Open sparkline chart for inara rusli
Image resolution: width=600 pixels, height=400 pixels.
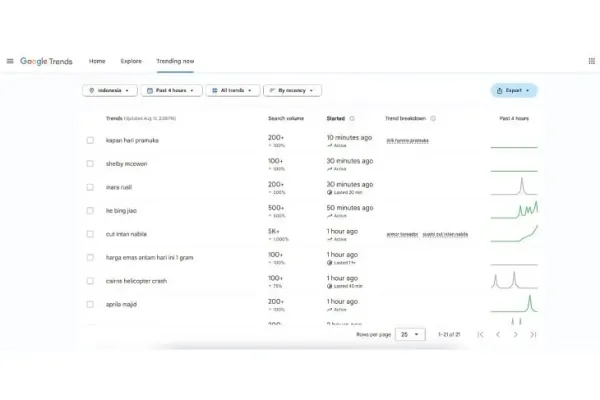[514, 186]
